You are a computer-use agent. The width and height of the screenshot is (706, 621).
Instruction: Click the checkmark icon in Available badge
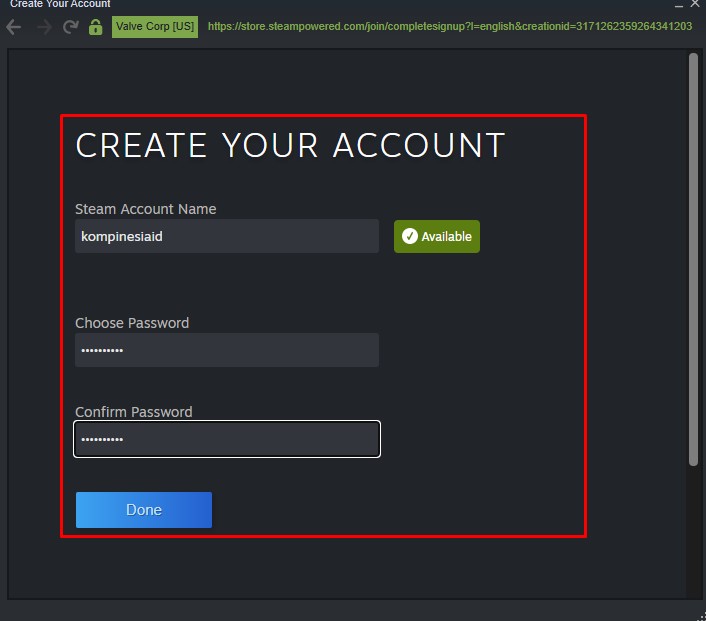click(410, 236)
